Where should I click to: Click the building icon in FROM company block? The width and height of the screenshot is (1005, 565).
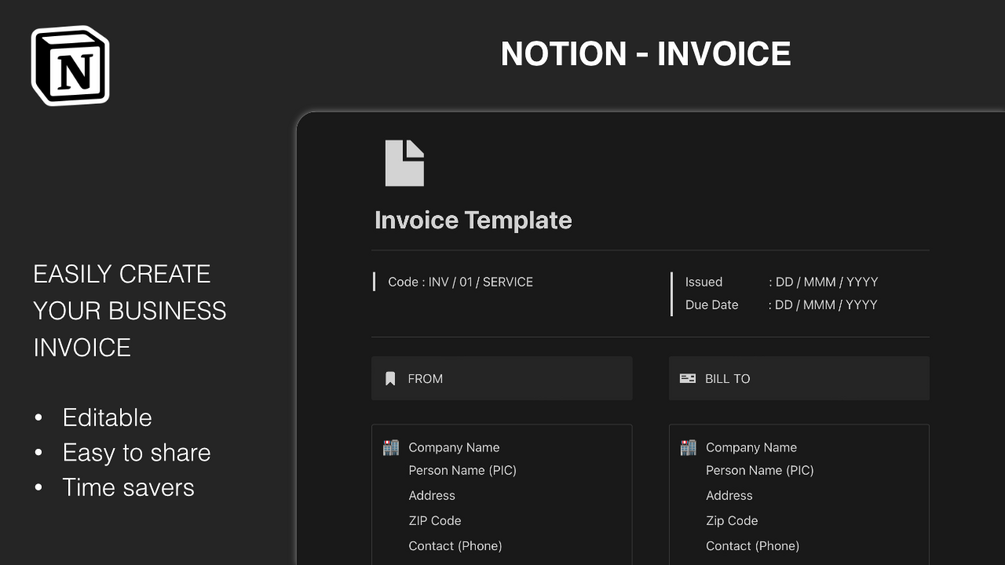coord(391,447)
